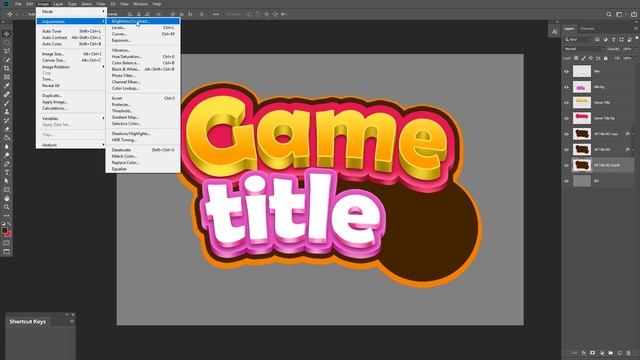Screen dimensions: 640x360
Task: Switch to the Channels tab
Action: (587, 29)
